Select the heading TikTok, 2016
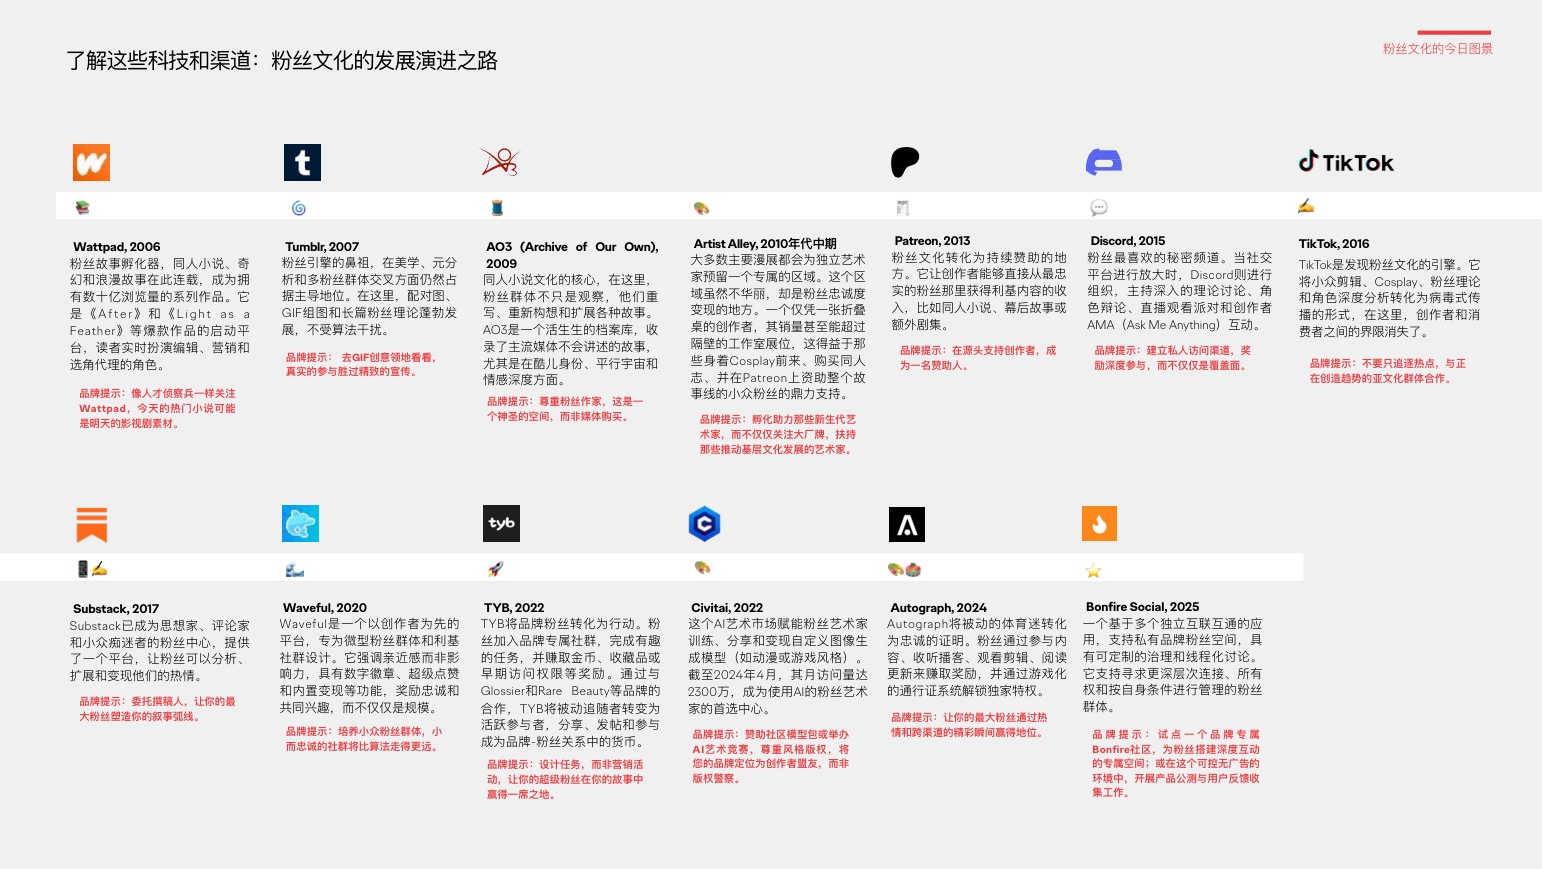 tap(1334, 244)
